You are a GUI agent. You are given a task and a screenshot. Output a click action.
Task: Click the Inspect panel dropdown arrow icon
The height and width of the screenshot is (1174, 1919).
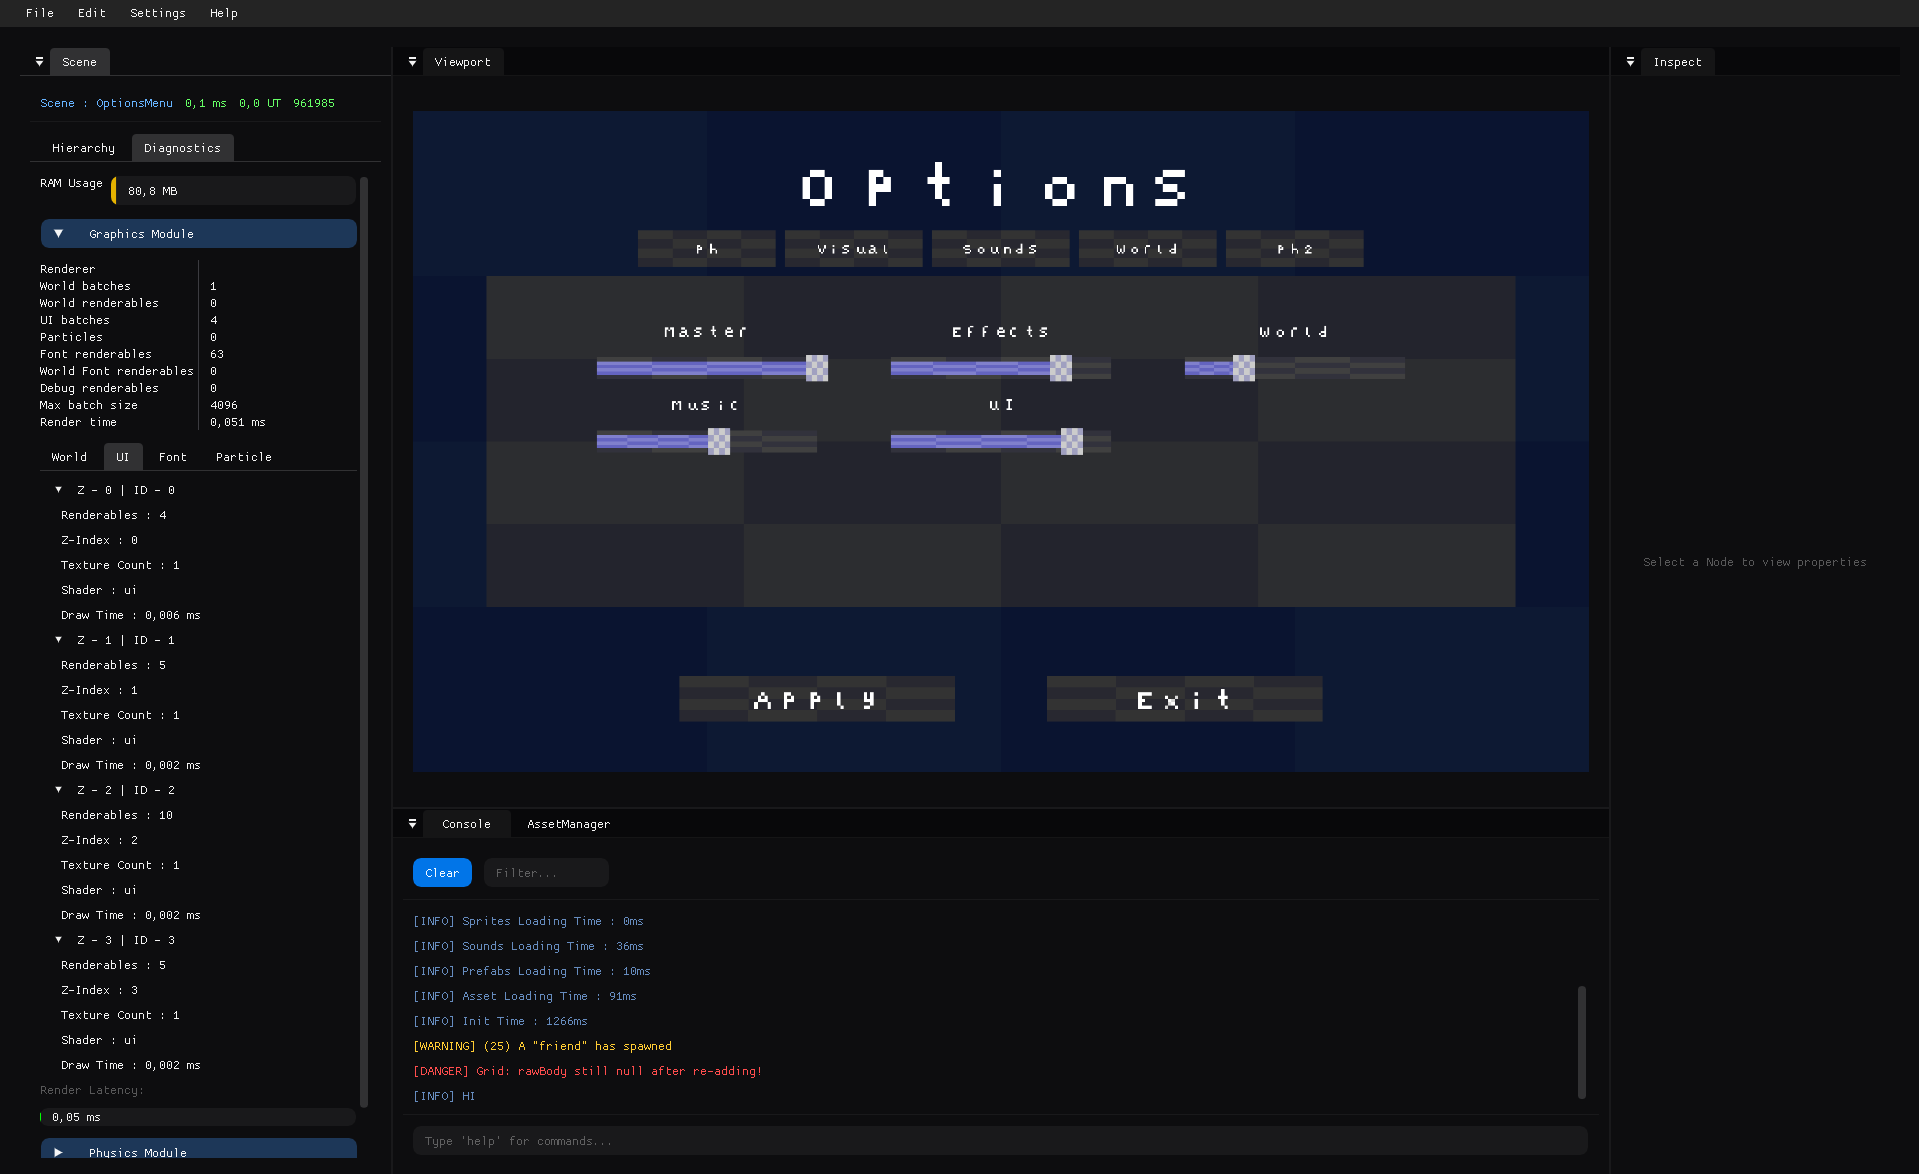1630,62
